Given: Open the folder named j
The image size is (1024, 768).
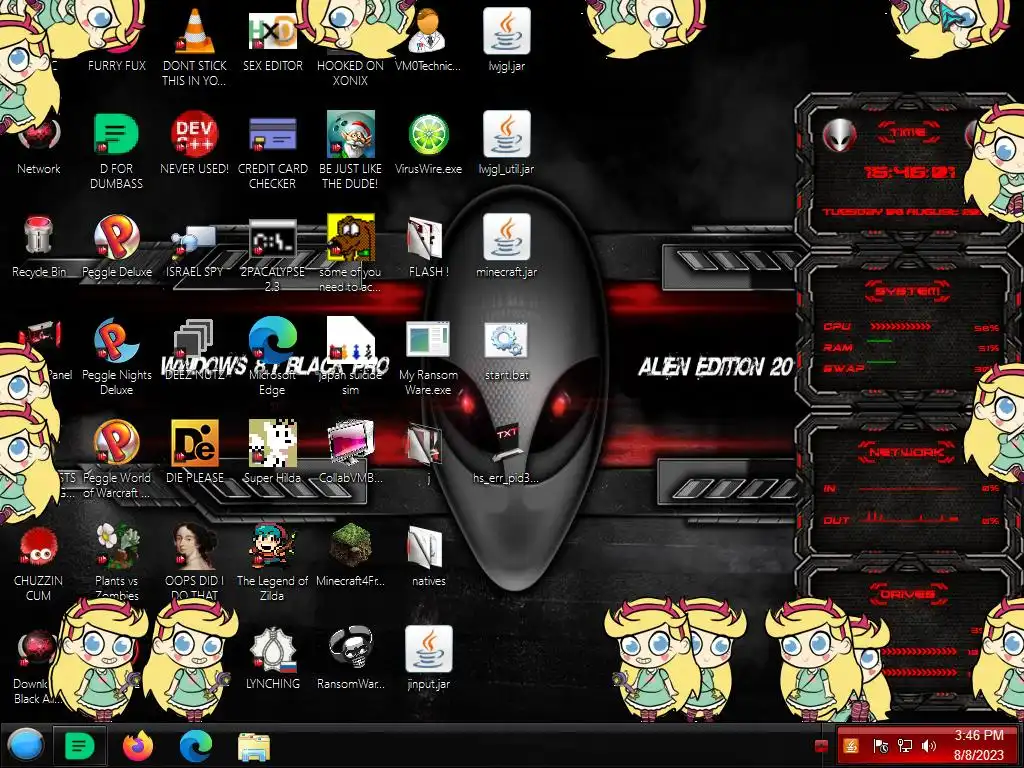Looking at the screenshot, I should [x=425, y=443].
